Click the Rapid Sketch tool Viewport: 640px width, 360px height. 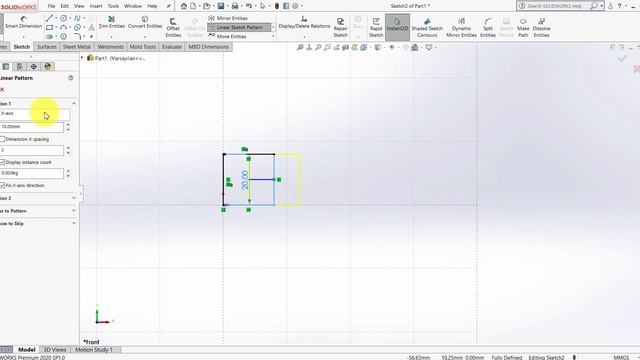(376, 27)
